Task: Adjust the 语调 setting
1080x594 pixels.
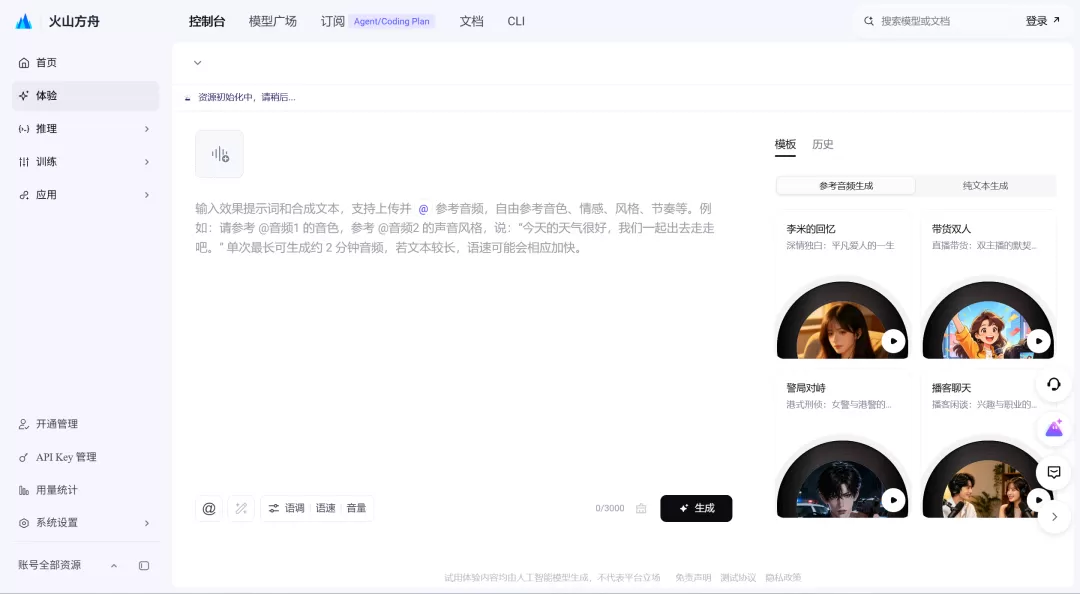Action: tap(295, 509)
